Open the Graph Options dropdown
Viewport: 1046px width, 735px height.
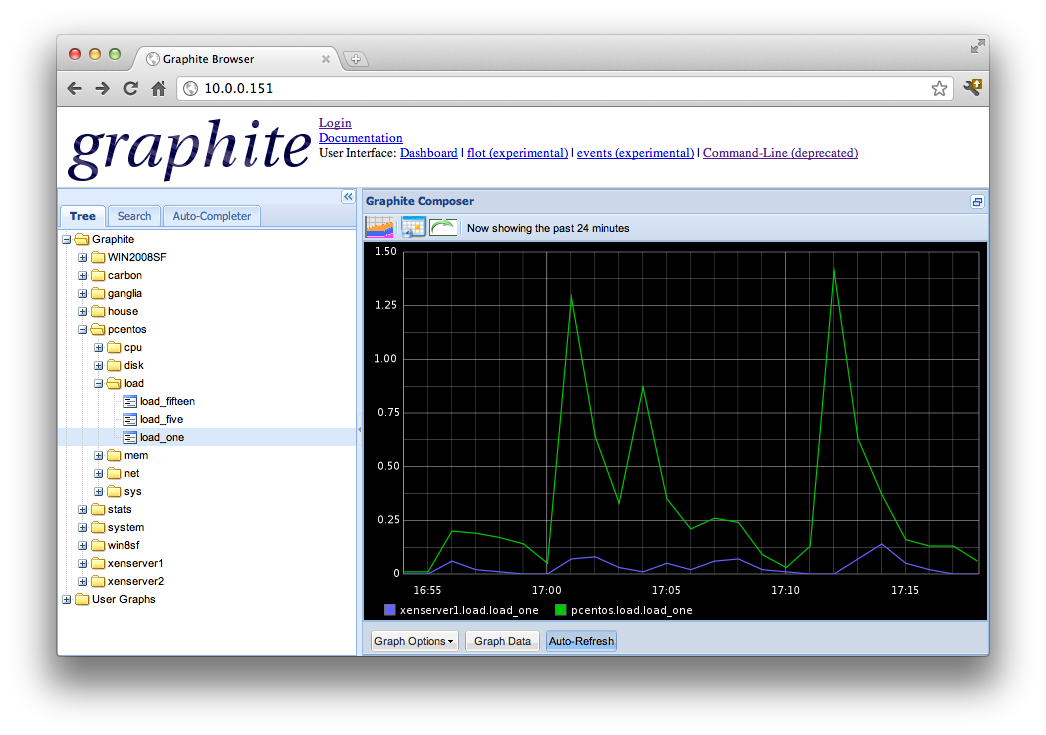click(414, 640)
